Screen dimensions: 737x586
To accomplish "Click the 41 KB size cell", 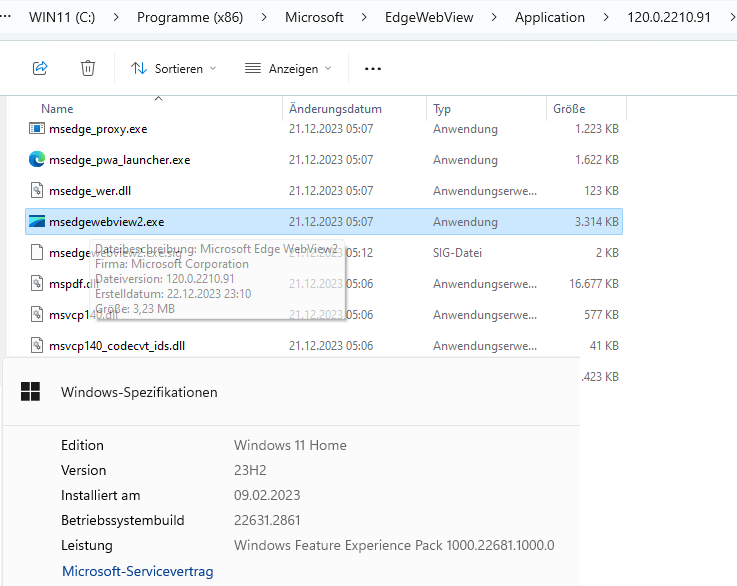I will 604,346.
